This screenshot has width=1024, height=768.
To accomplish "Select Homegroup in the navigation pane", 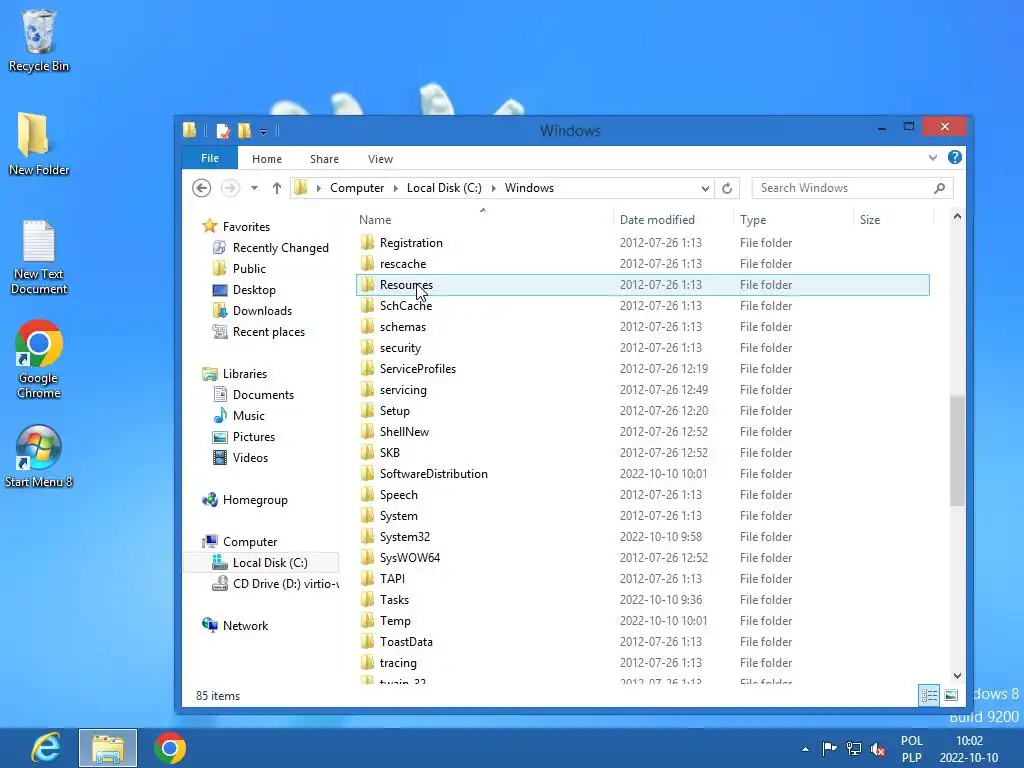I will tap(255, 500).
